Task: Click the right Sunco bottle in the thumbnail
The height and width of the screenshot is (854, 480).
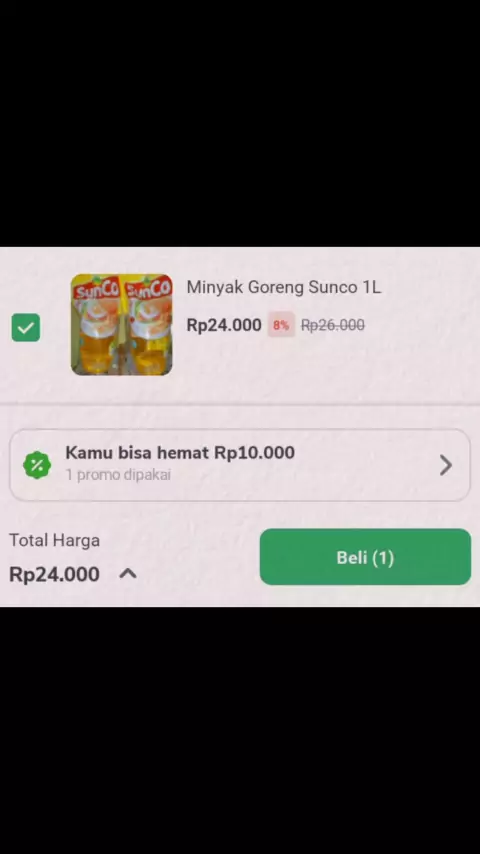Action: pos(147,325)
